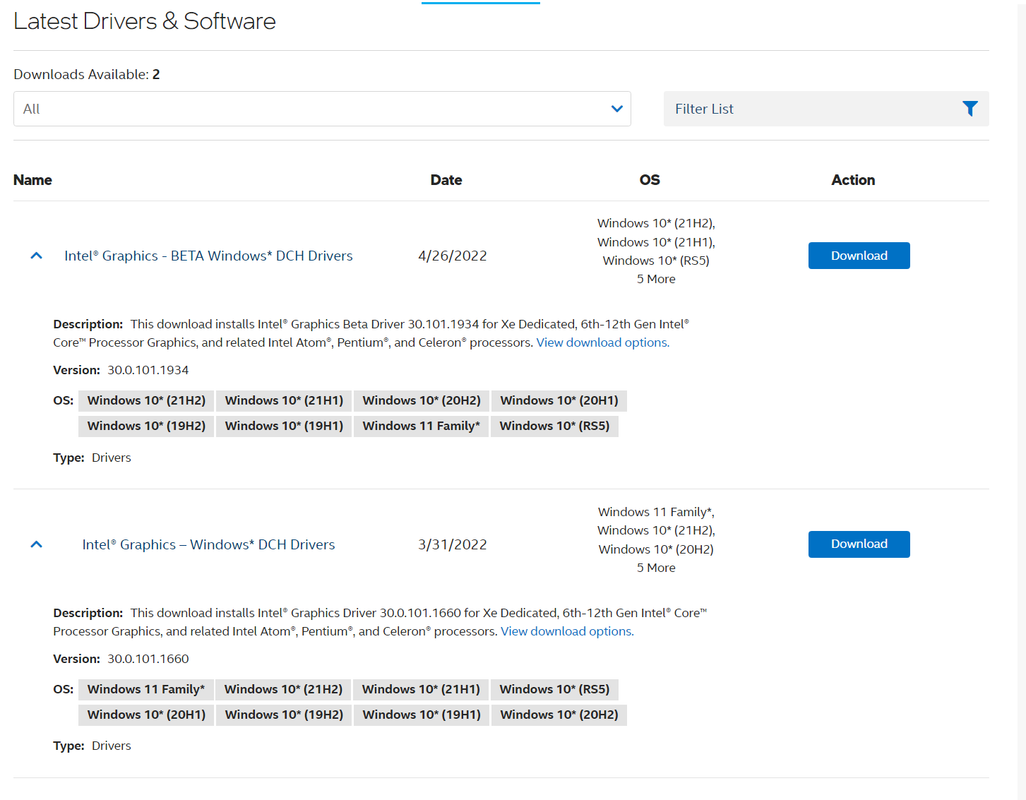Screen dimensions: 1026x800
Task: Click Windows 10* (19H2) tag in BETA driver
Action: click(146, 426)
